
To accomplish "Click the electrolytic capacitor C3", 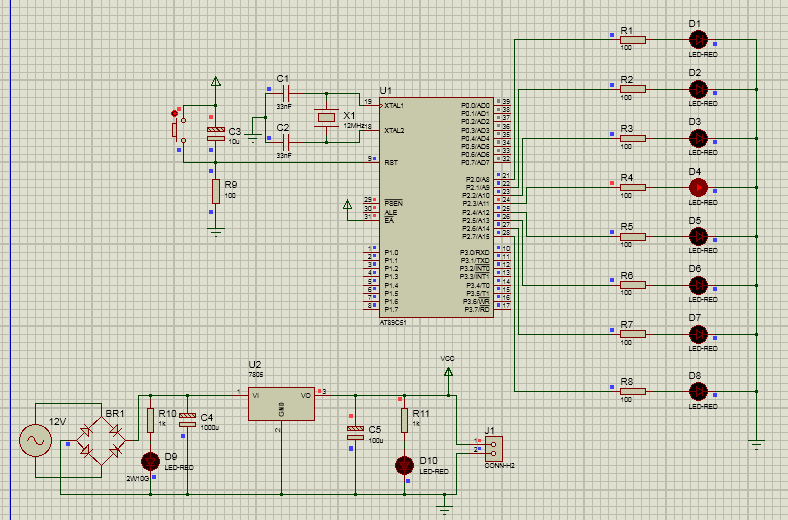I will point(215,134).
